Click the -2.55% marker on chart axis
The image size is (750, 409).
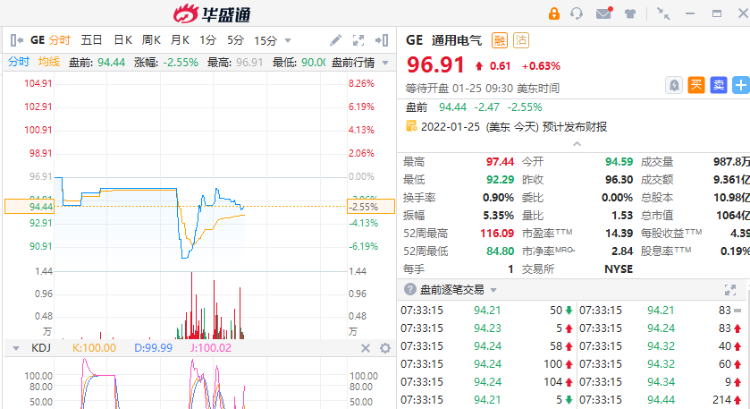point(371,207)
